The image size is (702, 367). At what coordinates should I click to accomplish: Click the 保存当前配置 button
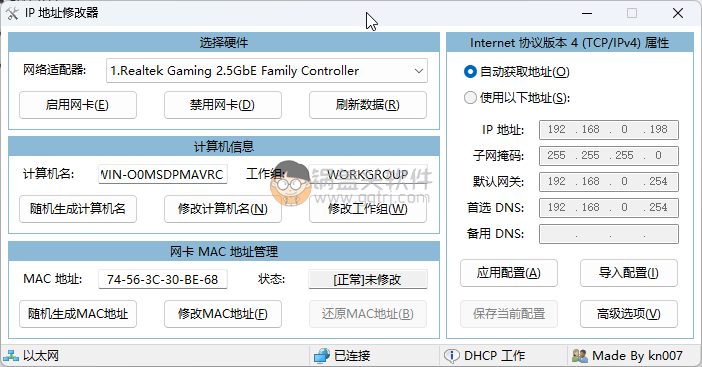coord(509,314)
